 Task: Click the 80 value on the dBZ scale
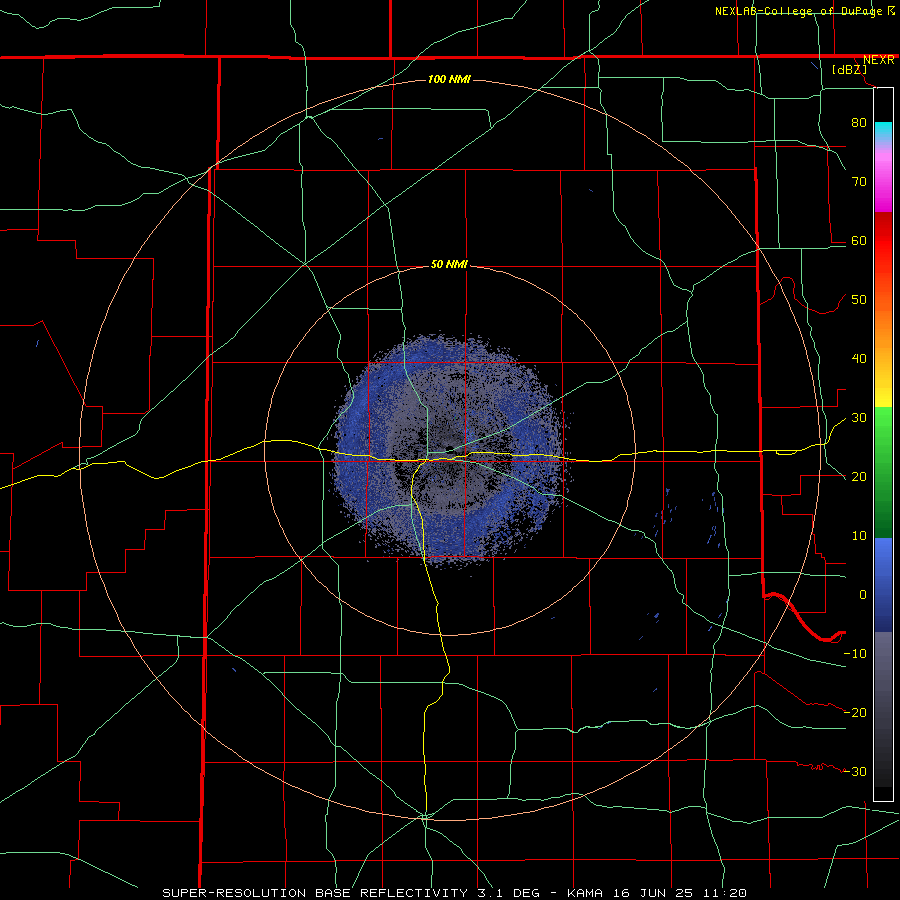coord(859,122)
